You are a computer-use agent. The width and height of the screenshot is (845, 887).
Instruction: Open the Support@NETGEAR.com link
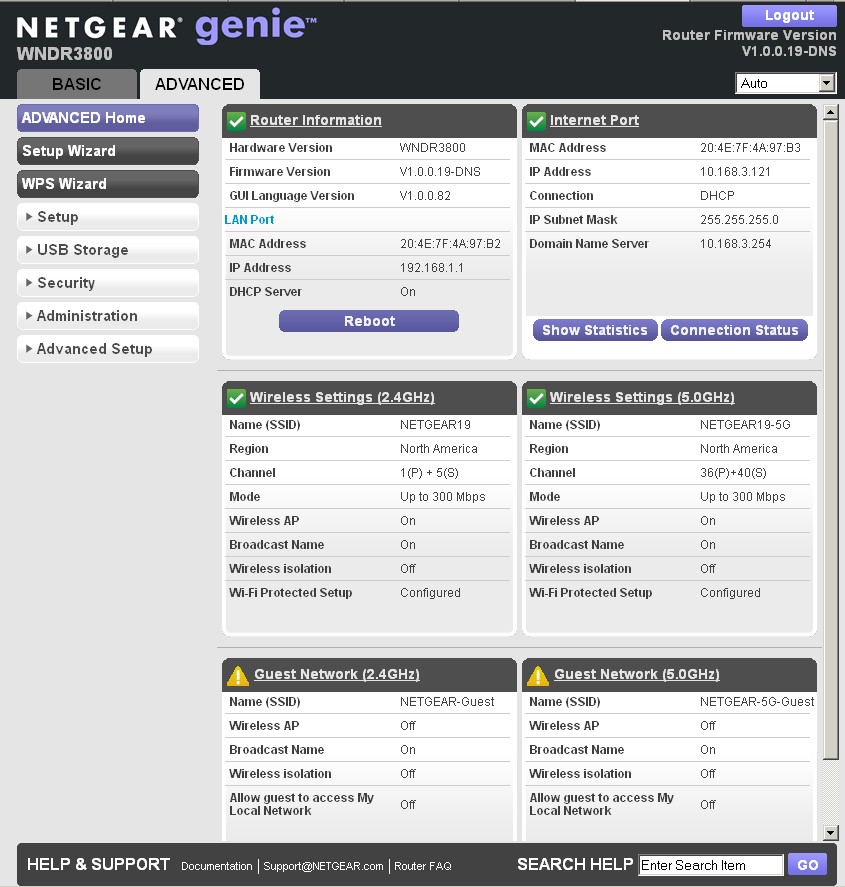(323, 866)
